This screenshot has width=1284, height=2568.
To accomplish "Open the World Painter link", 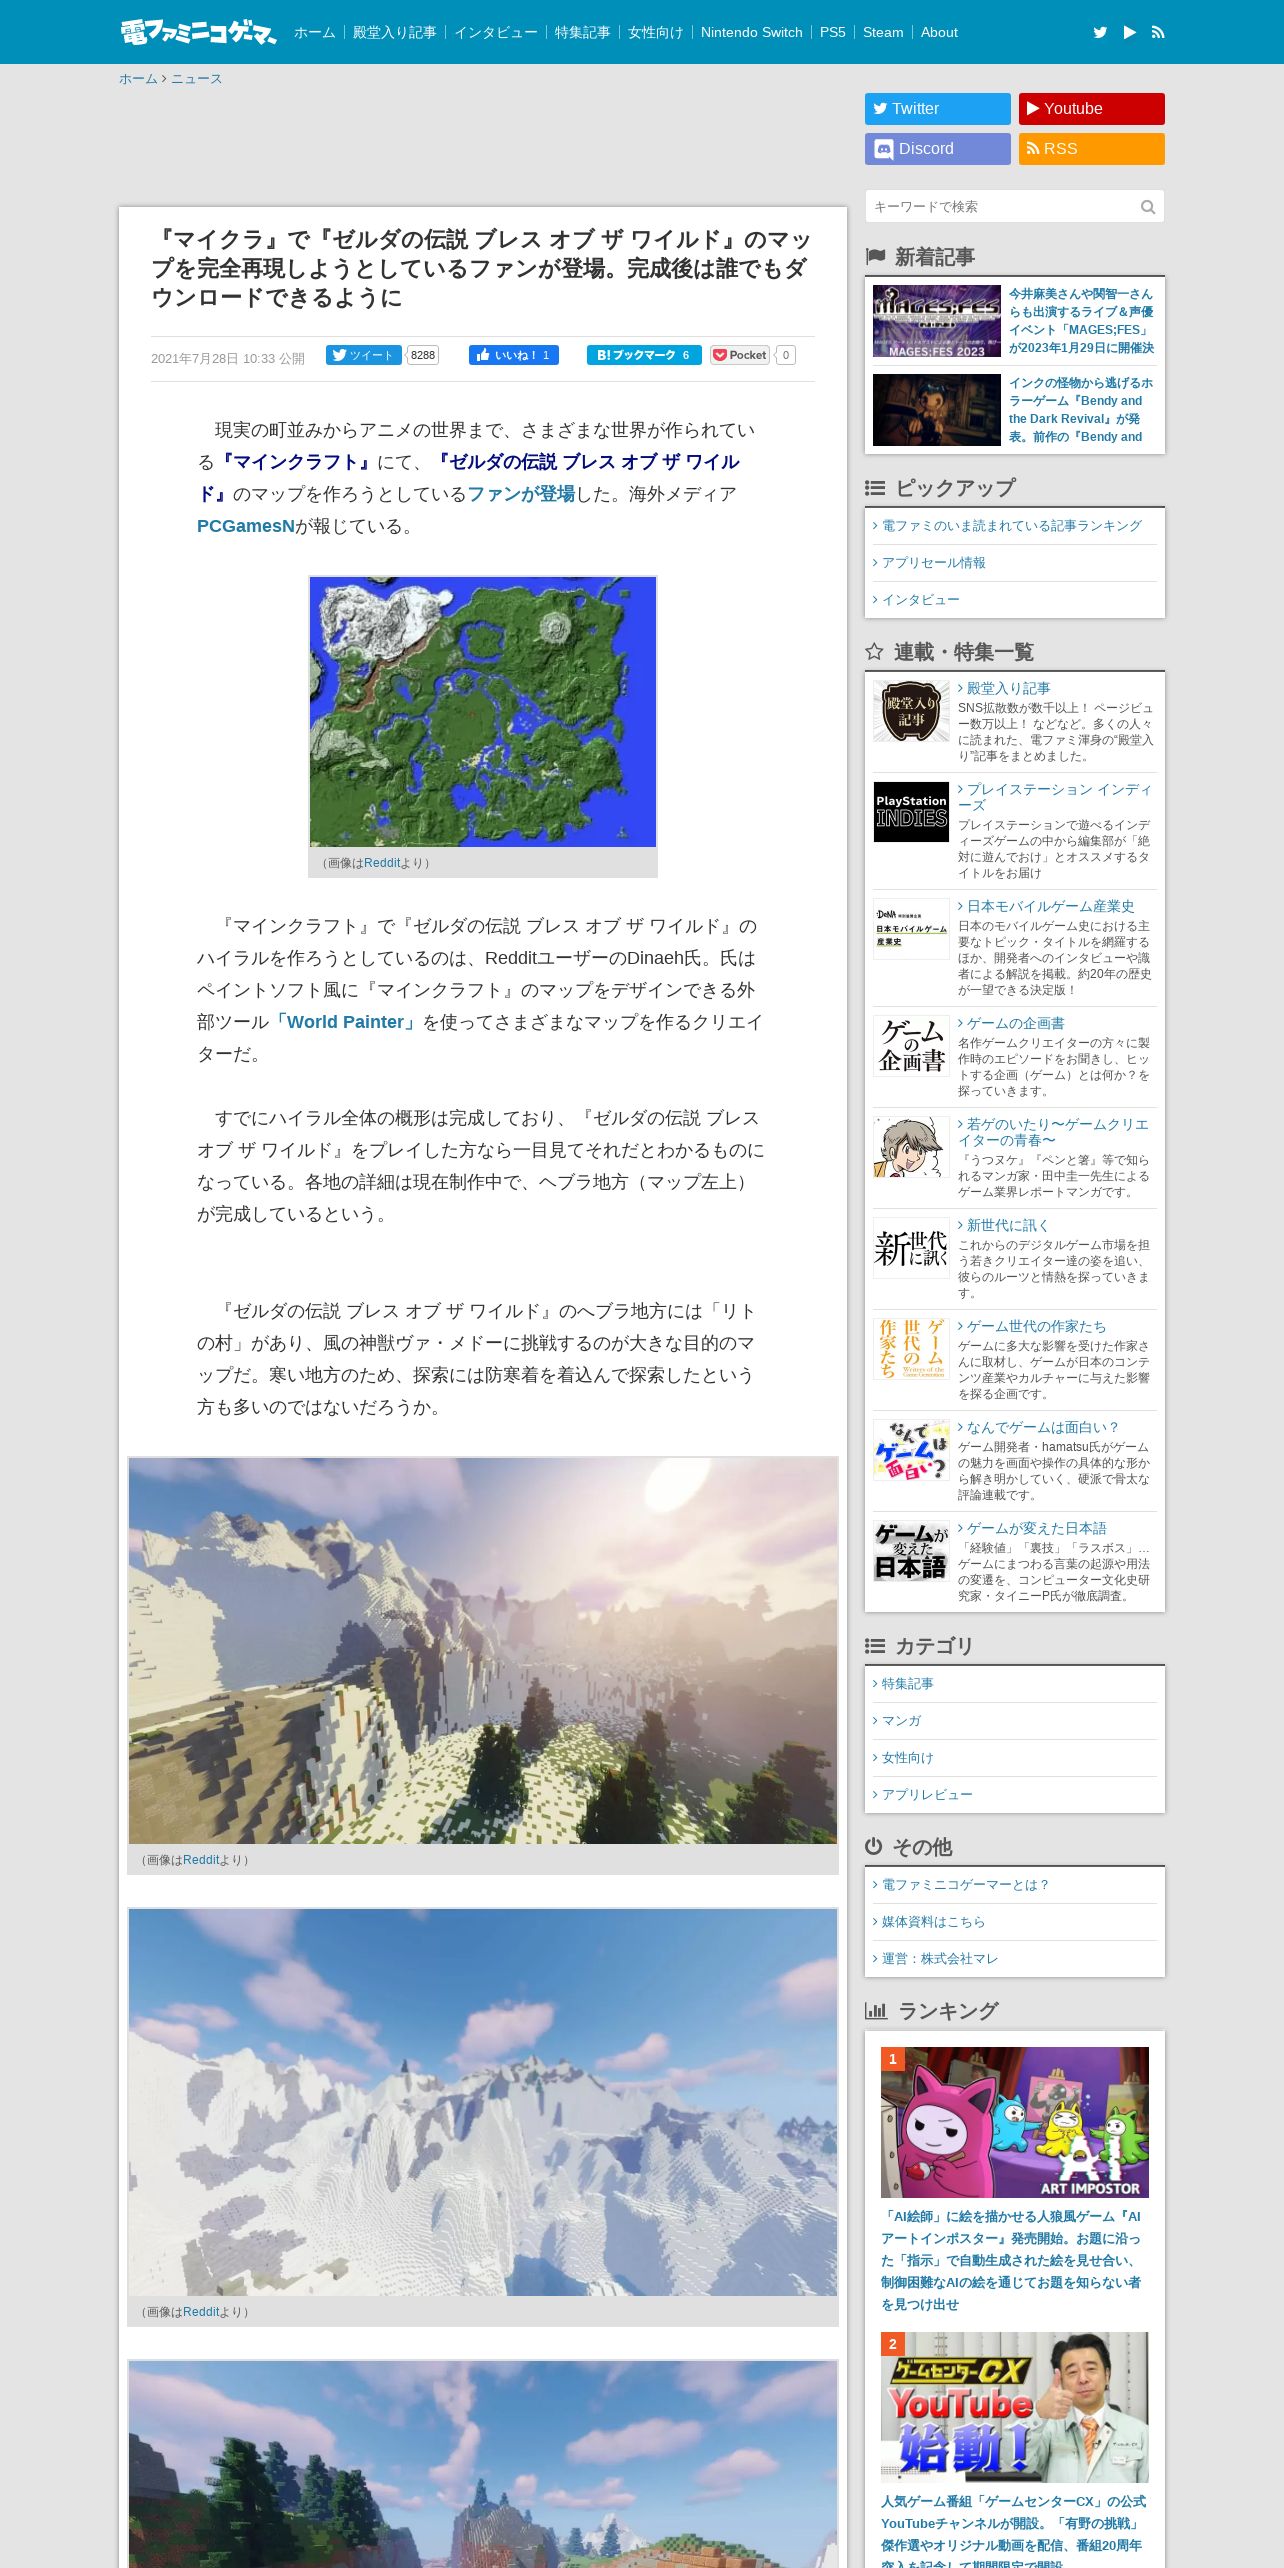I will [345, 1022].
